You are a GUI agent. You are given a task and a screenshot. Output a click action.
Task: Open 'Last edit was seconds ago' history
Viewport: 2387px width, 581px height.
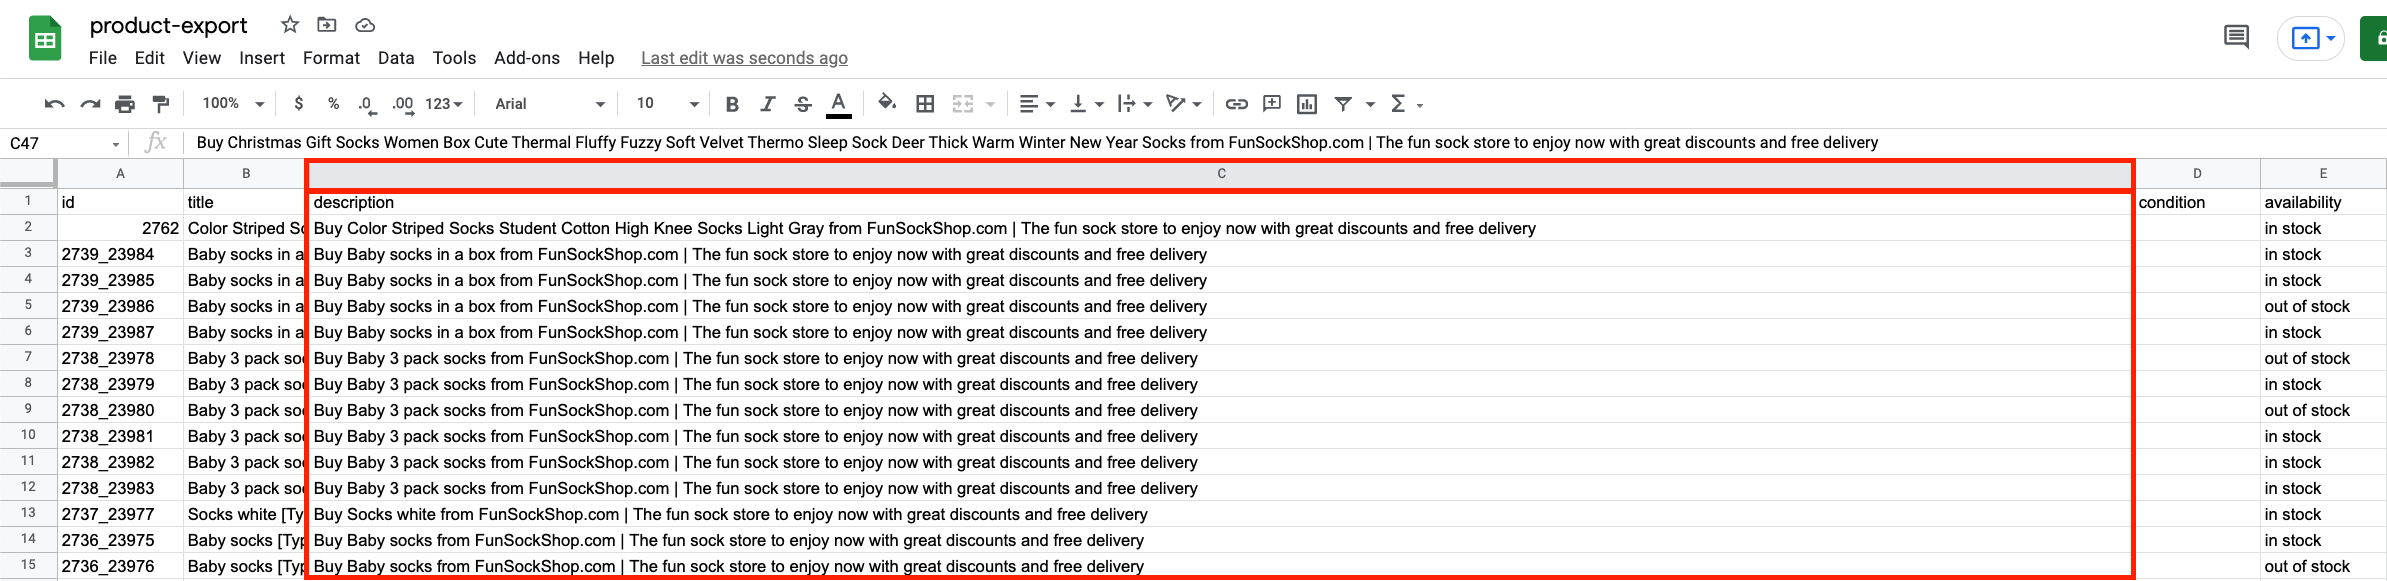point(744,58)
